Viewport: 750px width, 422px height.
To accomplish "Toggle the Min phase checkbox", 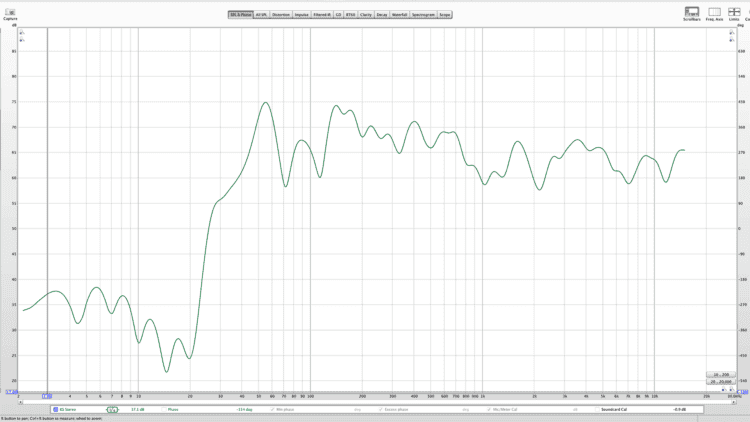I will (x=273, y=410).
